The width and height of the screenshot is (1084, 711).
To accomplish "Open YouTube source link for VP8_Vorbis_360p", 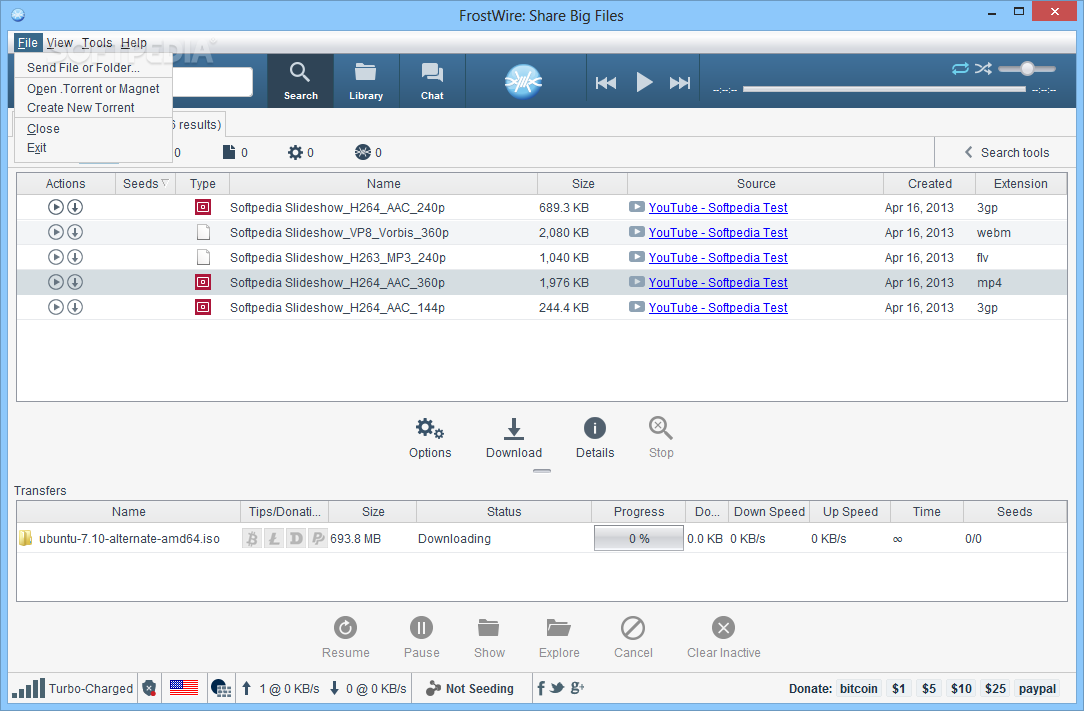I will [718, 233].
